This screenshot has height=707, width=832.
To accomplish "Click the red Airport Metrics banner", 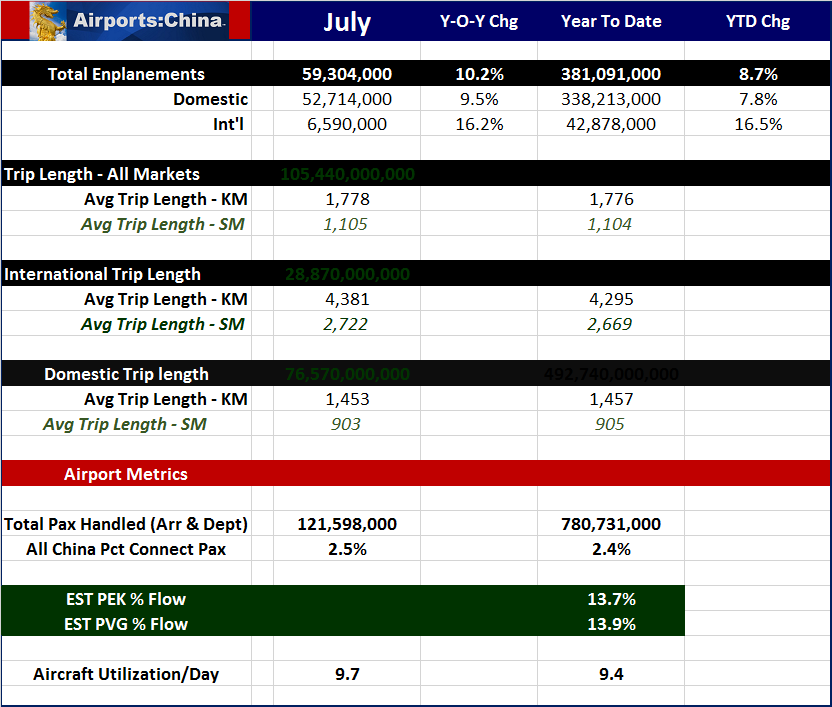I will coord(126,474).
